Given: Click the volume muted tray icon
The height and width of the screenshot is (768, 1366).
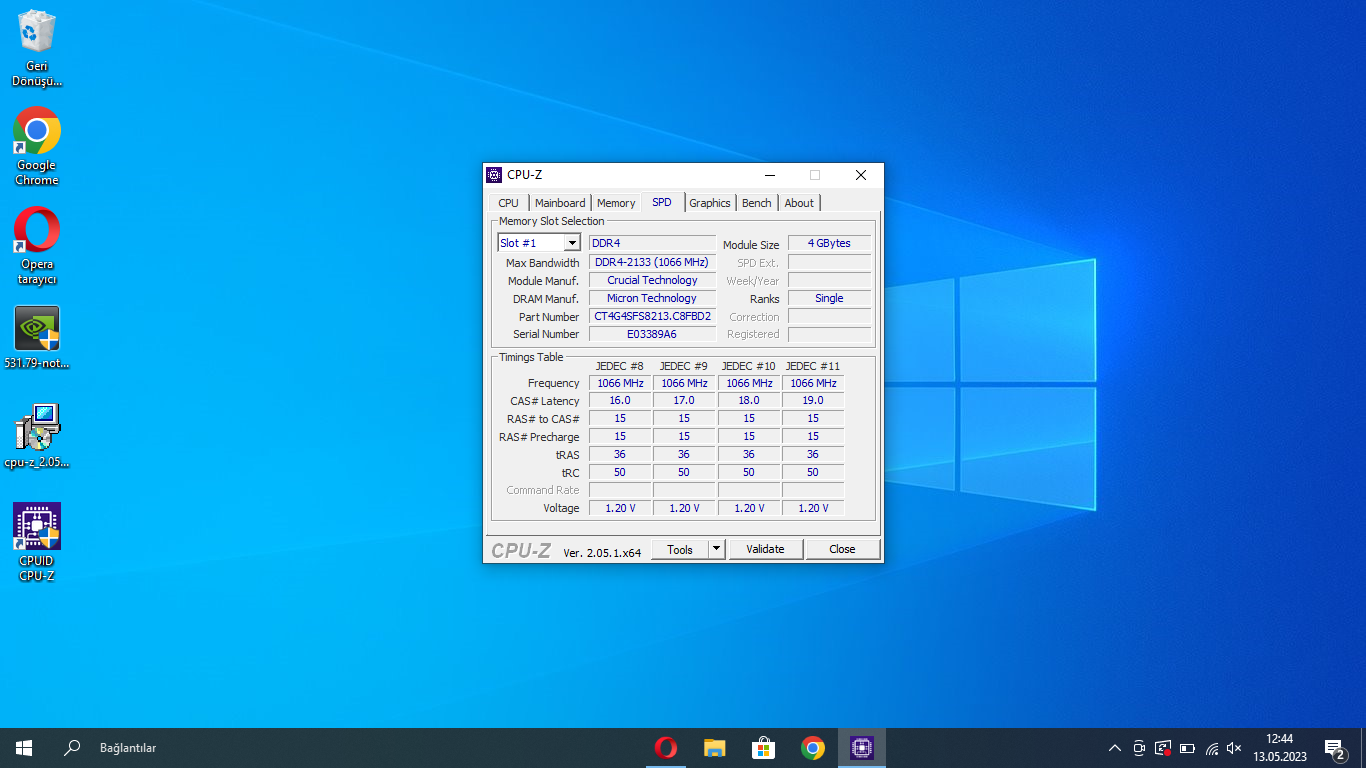Looking at the screenshot, I should pos(1234,748).
